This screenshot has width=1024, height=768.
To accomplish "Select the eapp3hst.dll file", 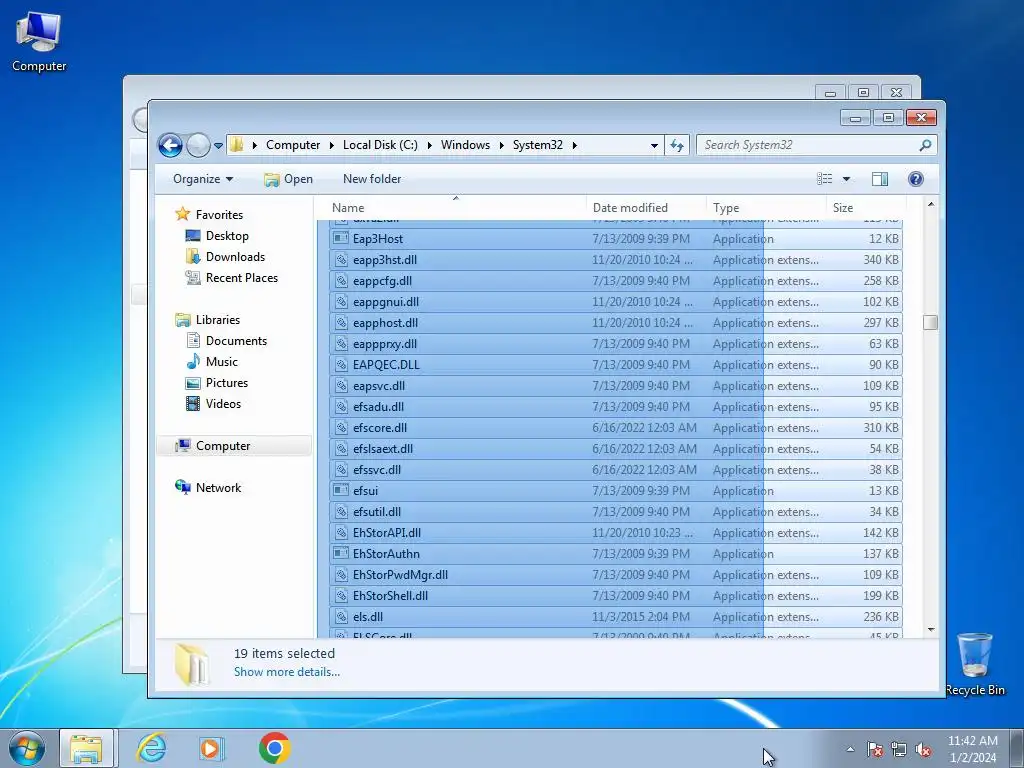I will point(616,260).
